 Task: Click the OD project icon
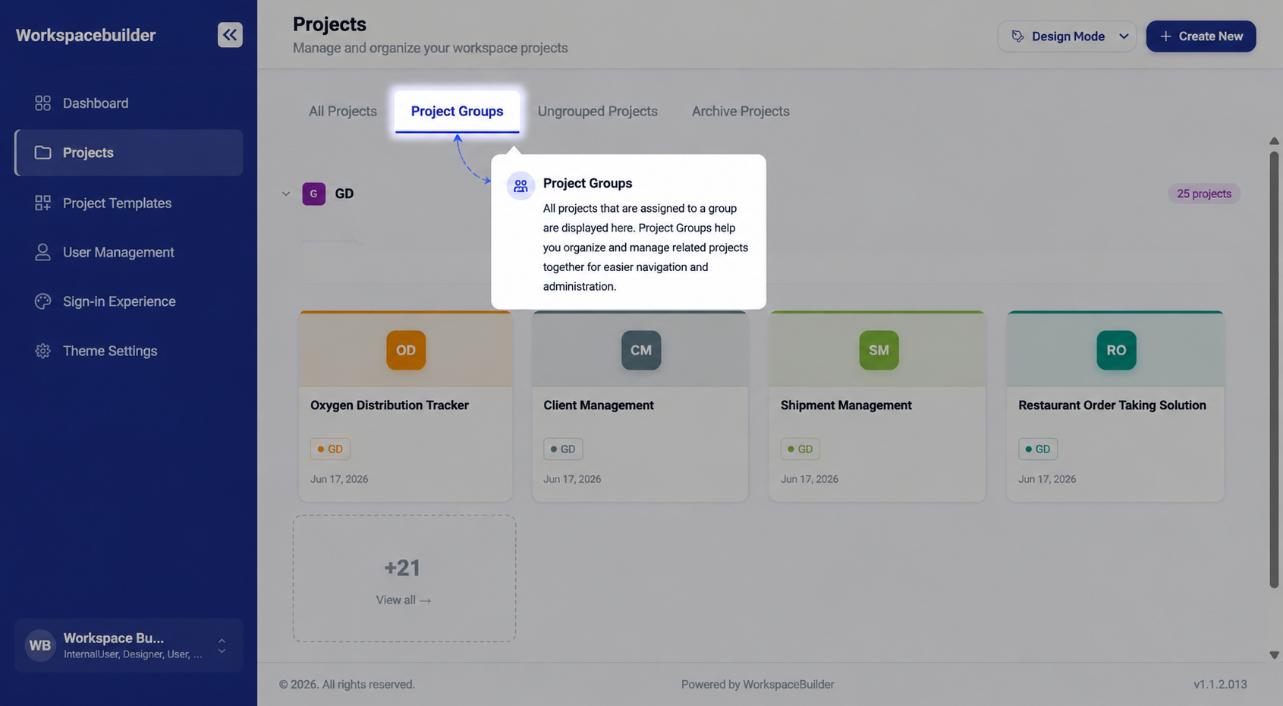click(406, 350)
